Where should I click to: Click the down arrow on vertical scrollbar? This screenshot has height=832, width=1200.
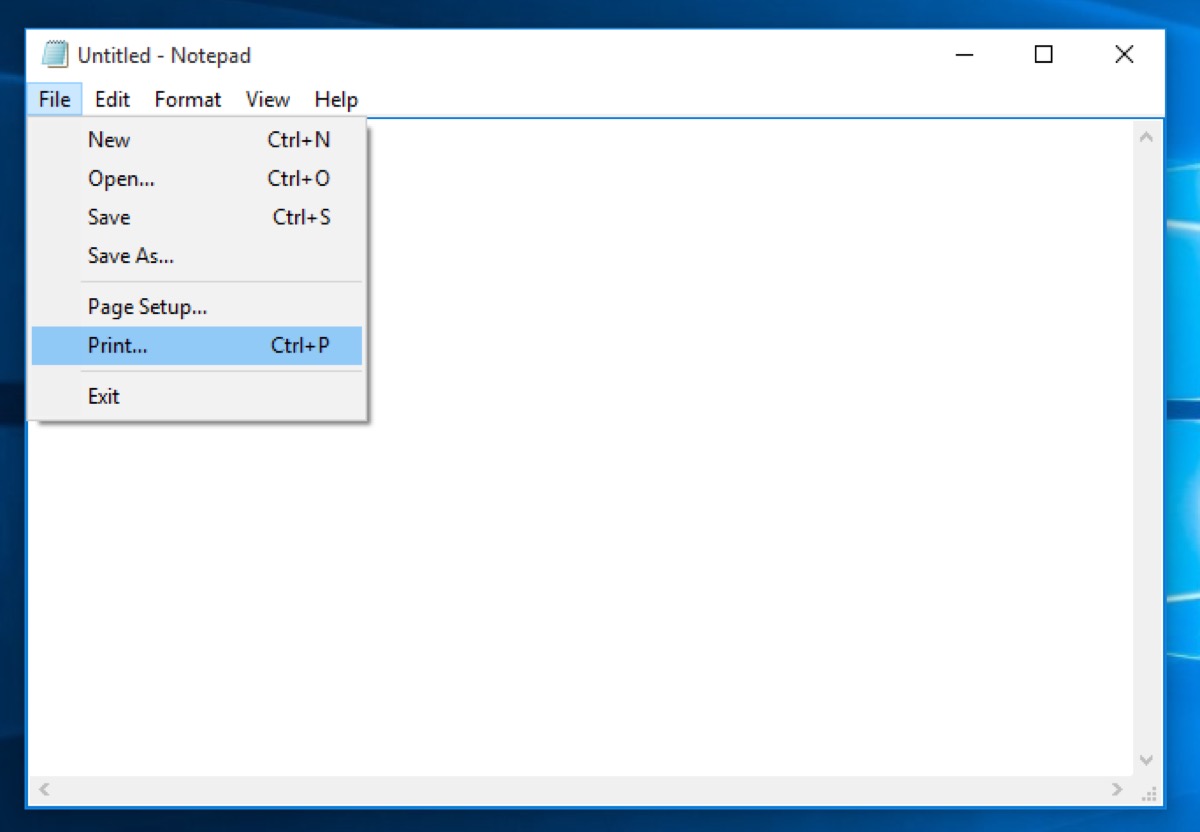(x=1148, y=759)
